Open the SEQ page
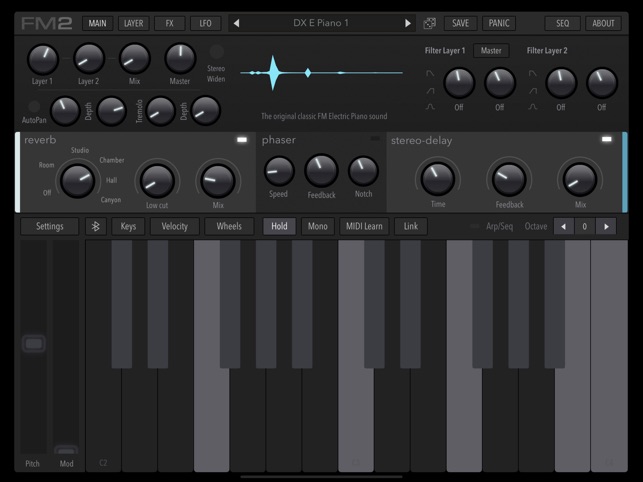The width and height of the screenshot is (643, 482). pyautogui.click(x=563, y=23)
